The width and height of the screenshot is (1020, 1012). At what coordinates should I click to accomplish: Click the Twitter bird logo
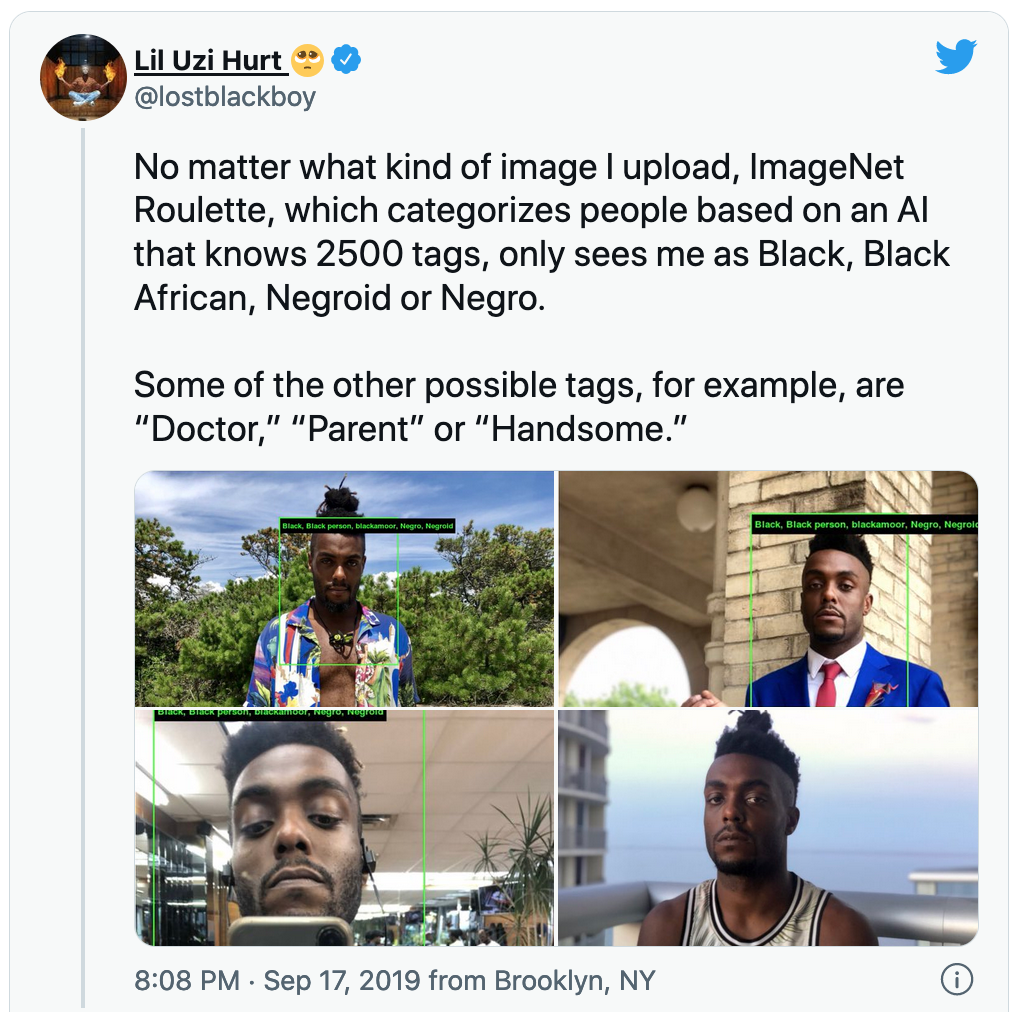[956, 57]
